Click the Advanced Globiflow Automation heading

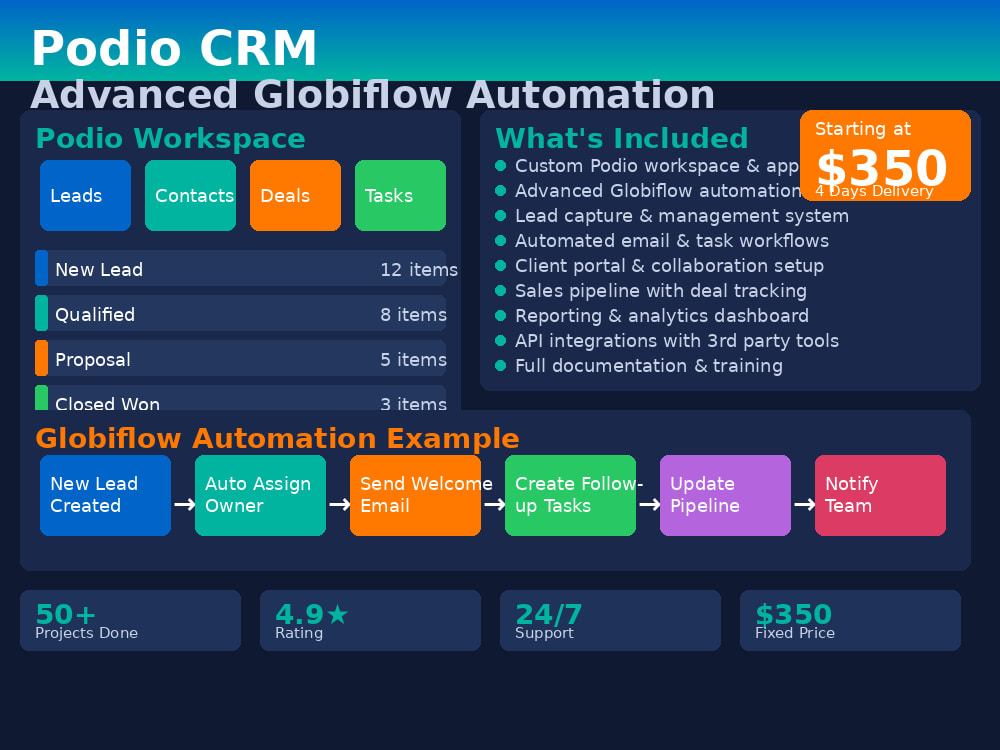click(372, 94)
